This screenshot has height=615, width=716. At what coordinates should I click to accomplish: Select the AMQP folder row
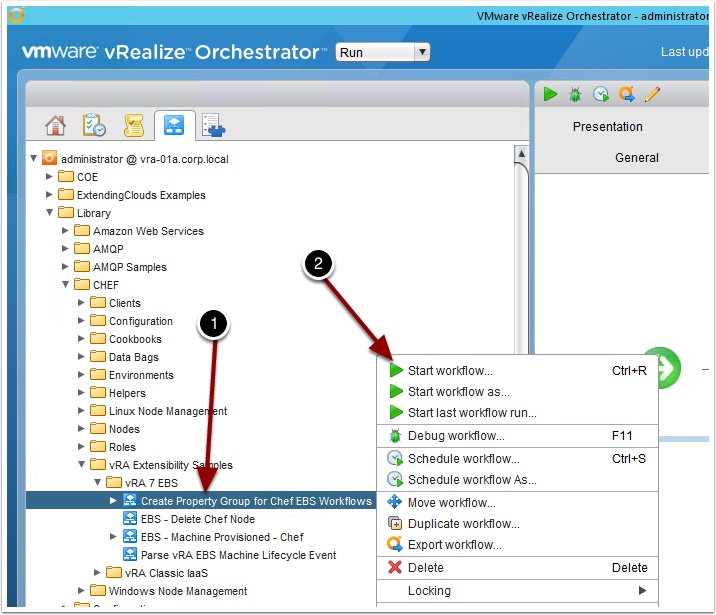click(x=108, y=248)
